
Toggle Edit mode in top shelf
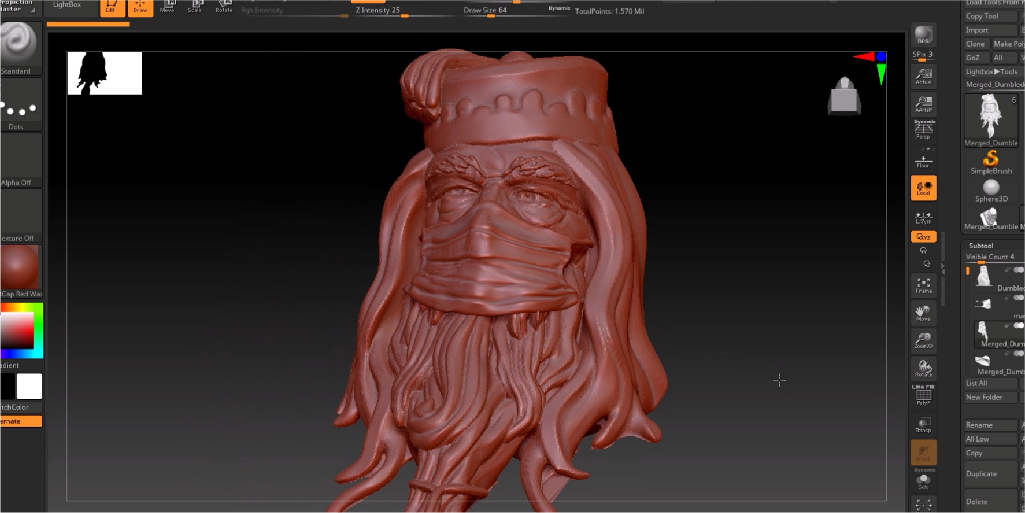click(x=112, y=8)
